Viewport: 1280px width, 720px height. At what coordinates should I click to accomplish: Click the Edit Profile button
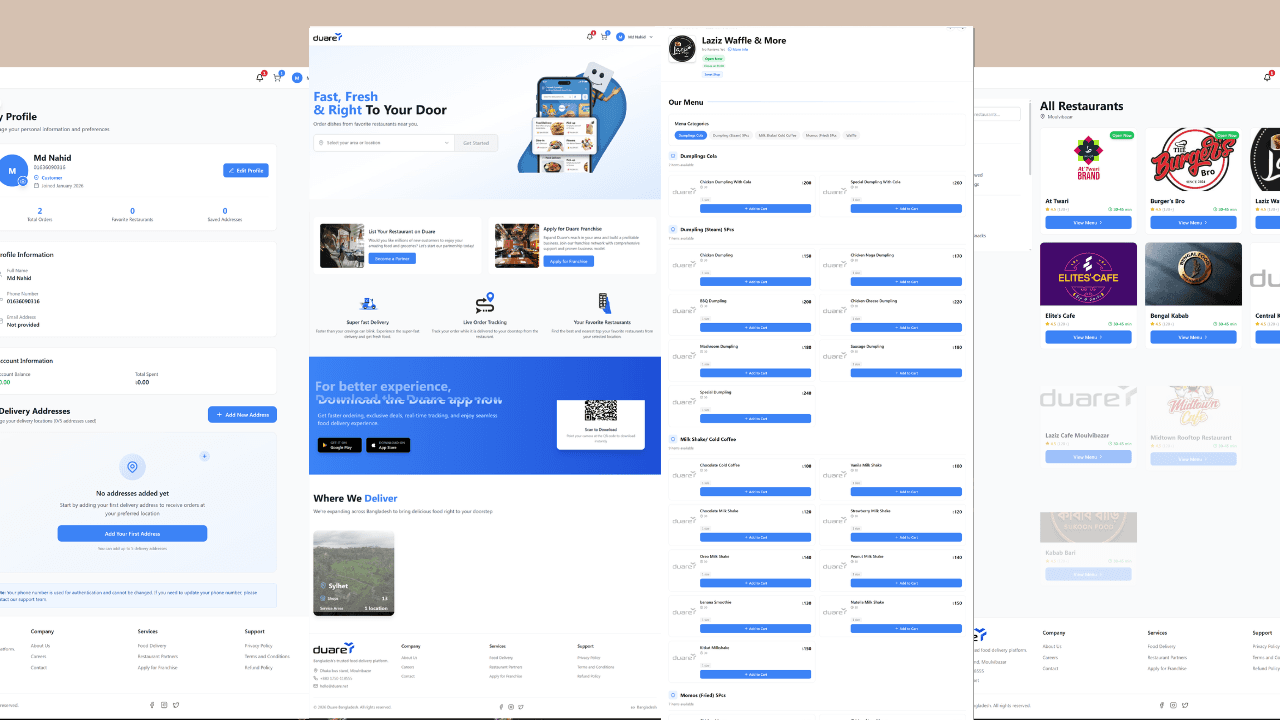245,171
